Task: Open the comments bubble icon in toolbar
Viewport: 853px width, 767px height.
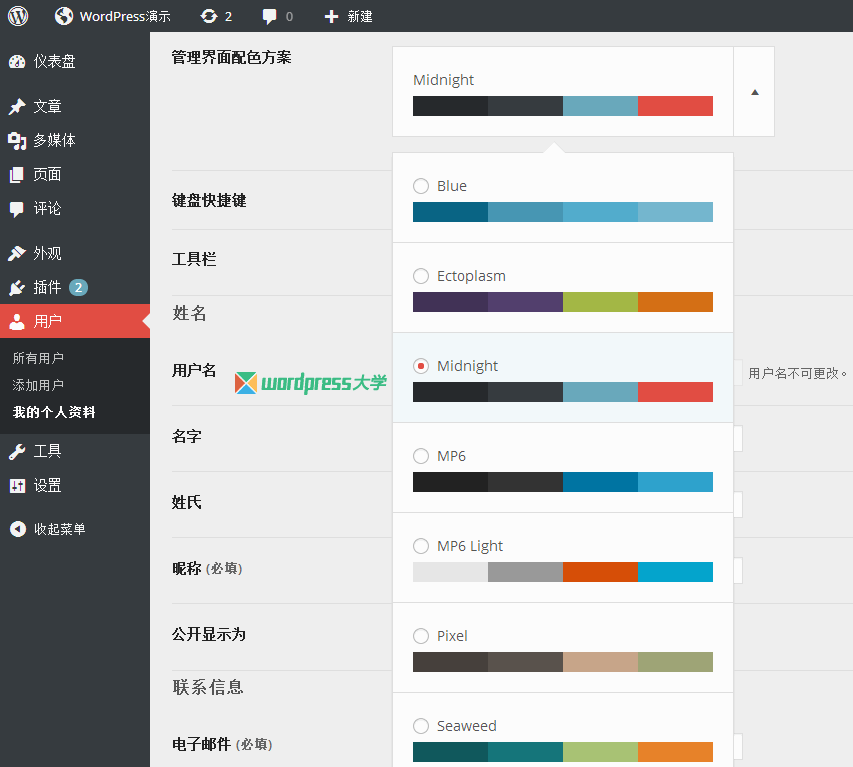Action: 269,16
